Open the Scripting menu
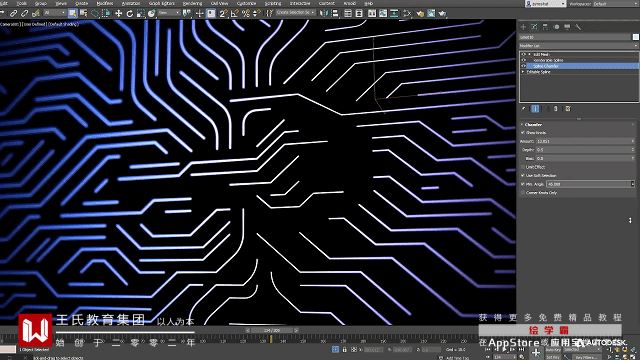The image size is (640, 360). (x=273, y=3)
